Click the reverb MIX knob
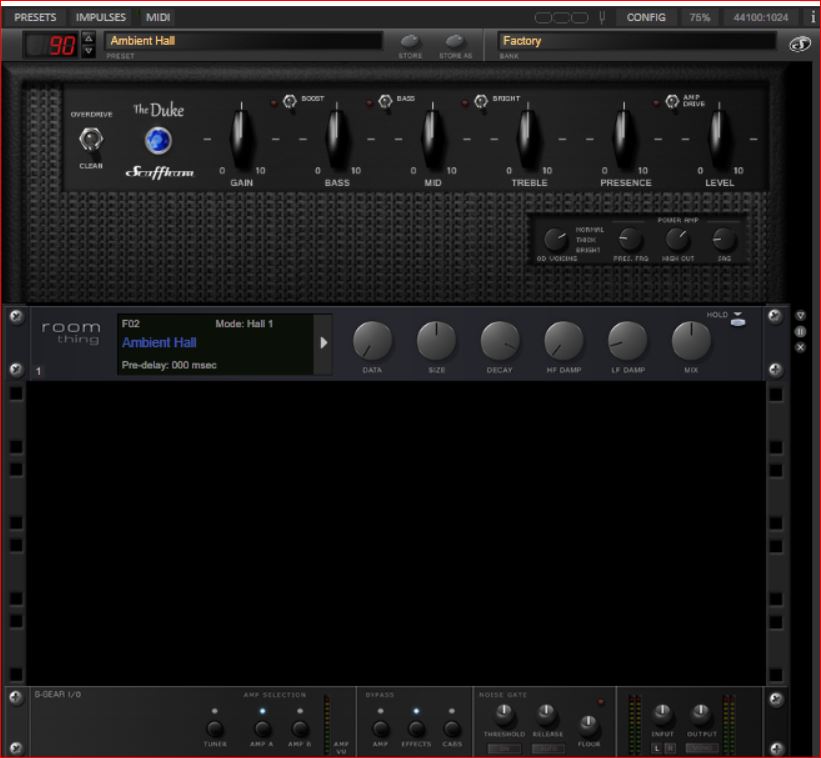This screenshot has height=758, width=821. tap(691, 341)
